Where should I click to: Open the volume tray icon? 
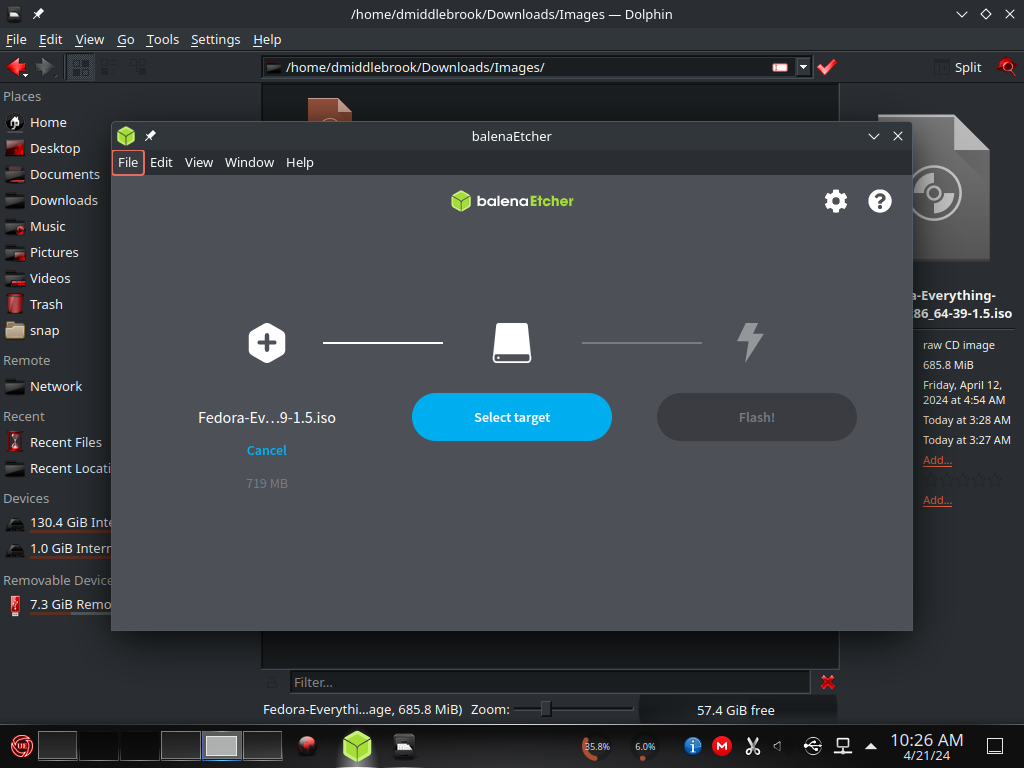[778, 746]
